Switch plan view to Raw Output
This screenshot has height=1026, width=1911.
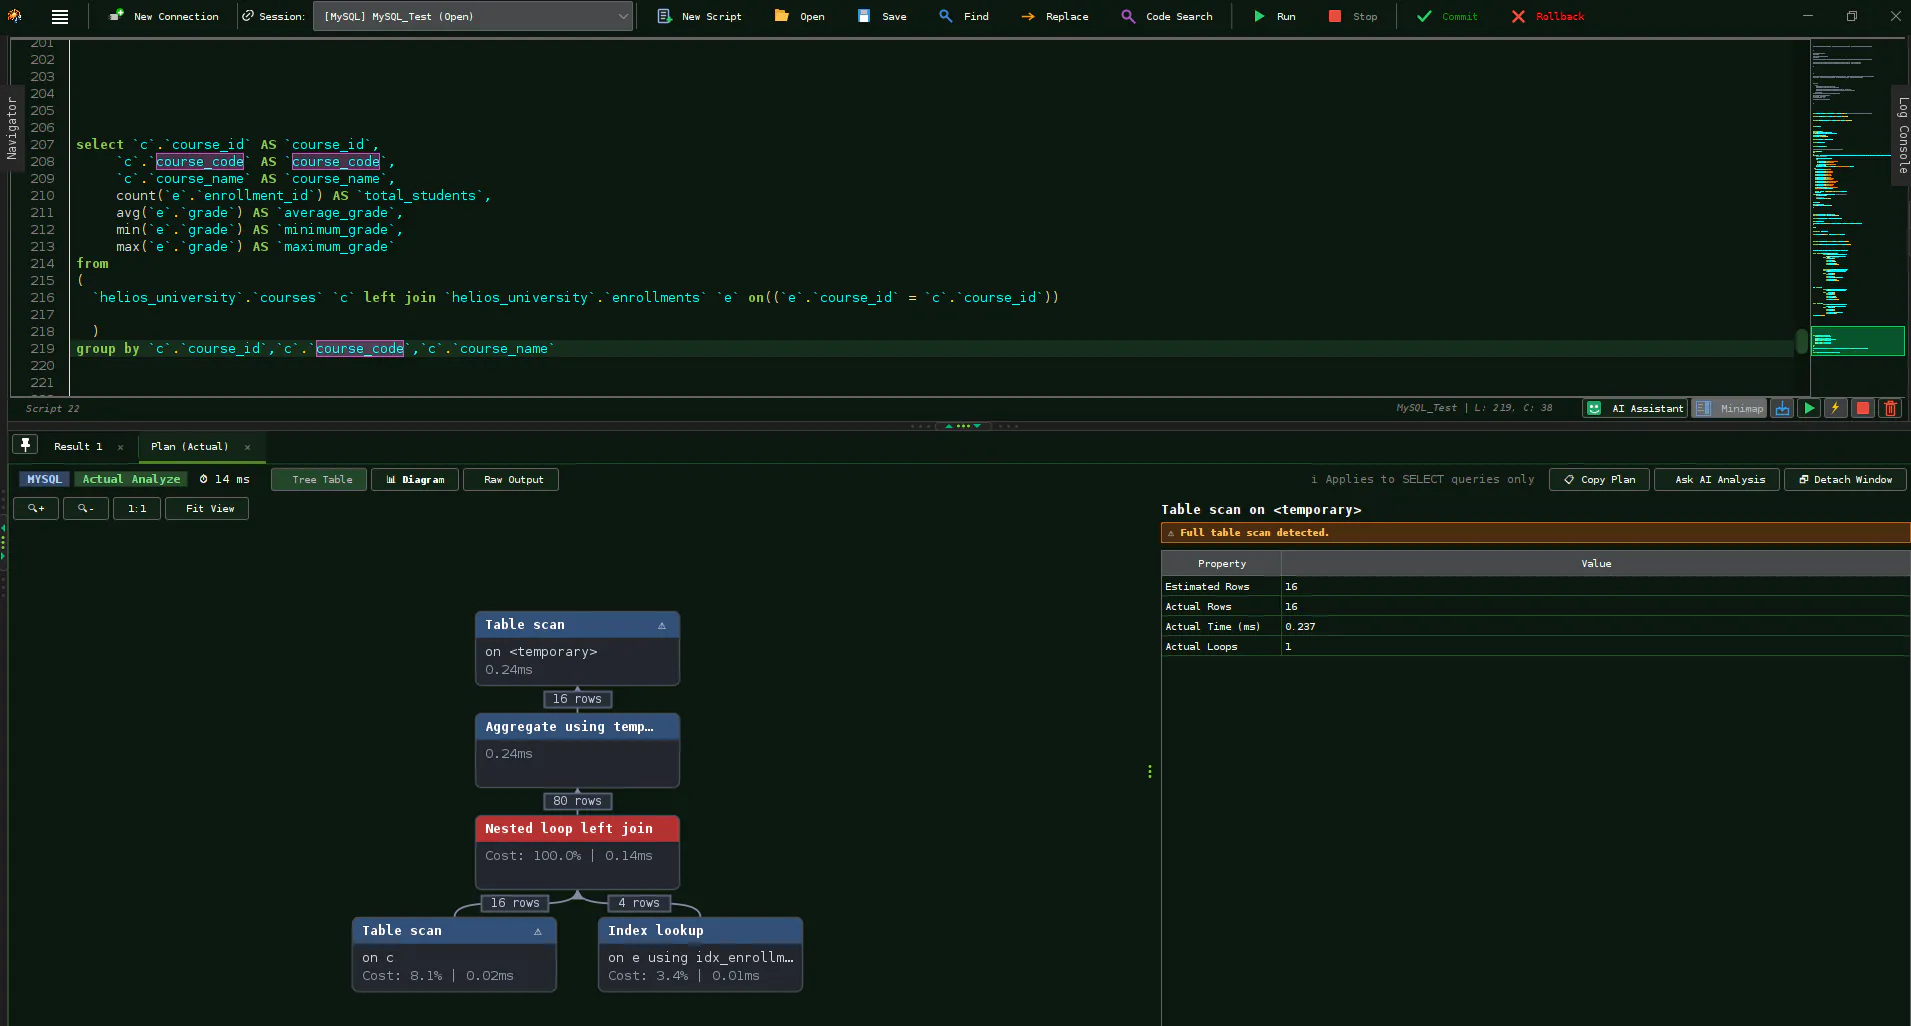pos(511,479)
